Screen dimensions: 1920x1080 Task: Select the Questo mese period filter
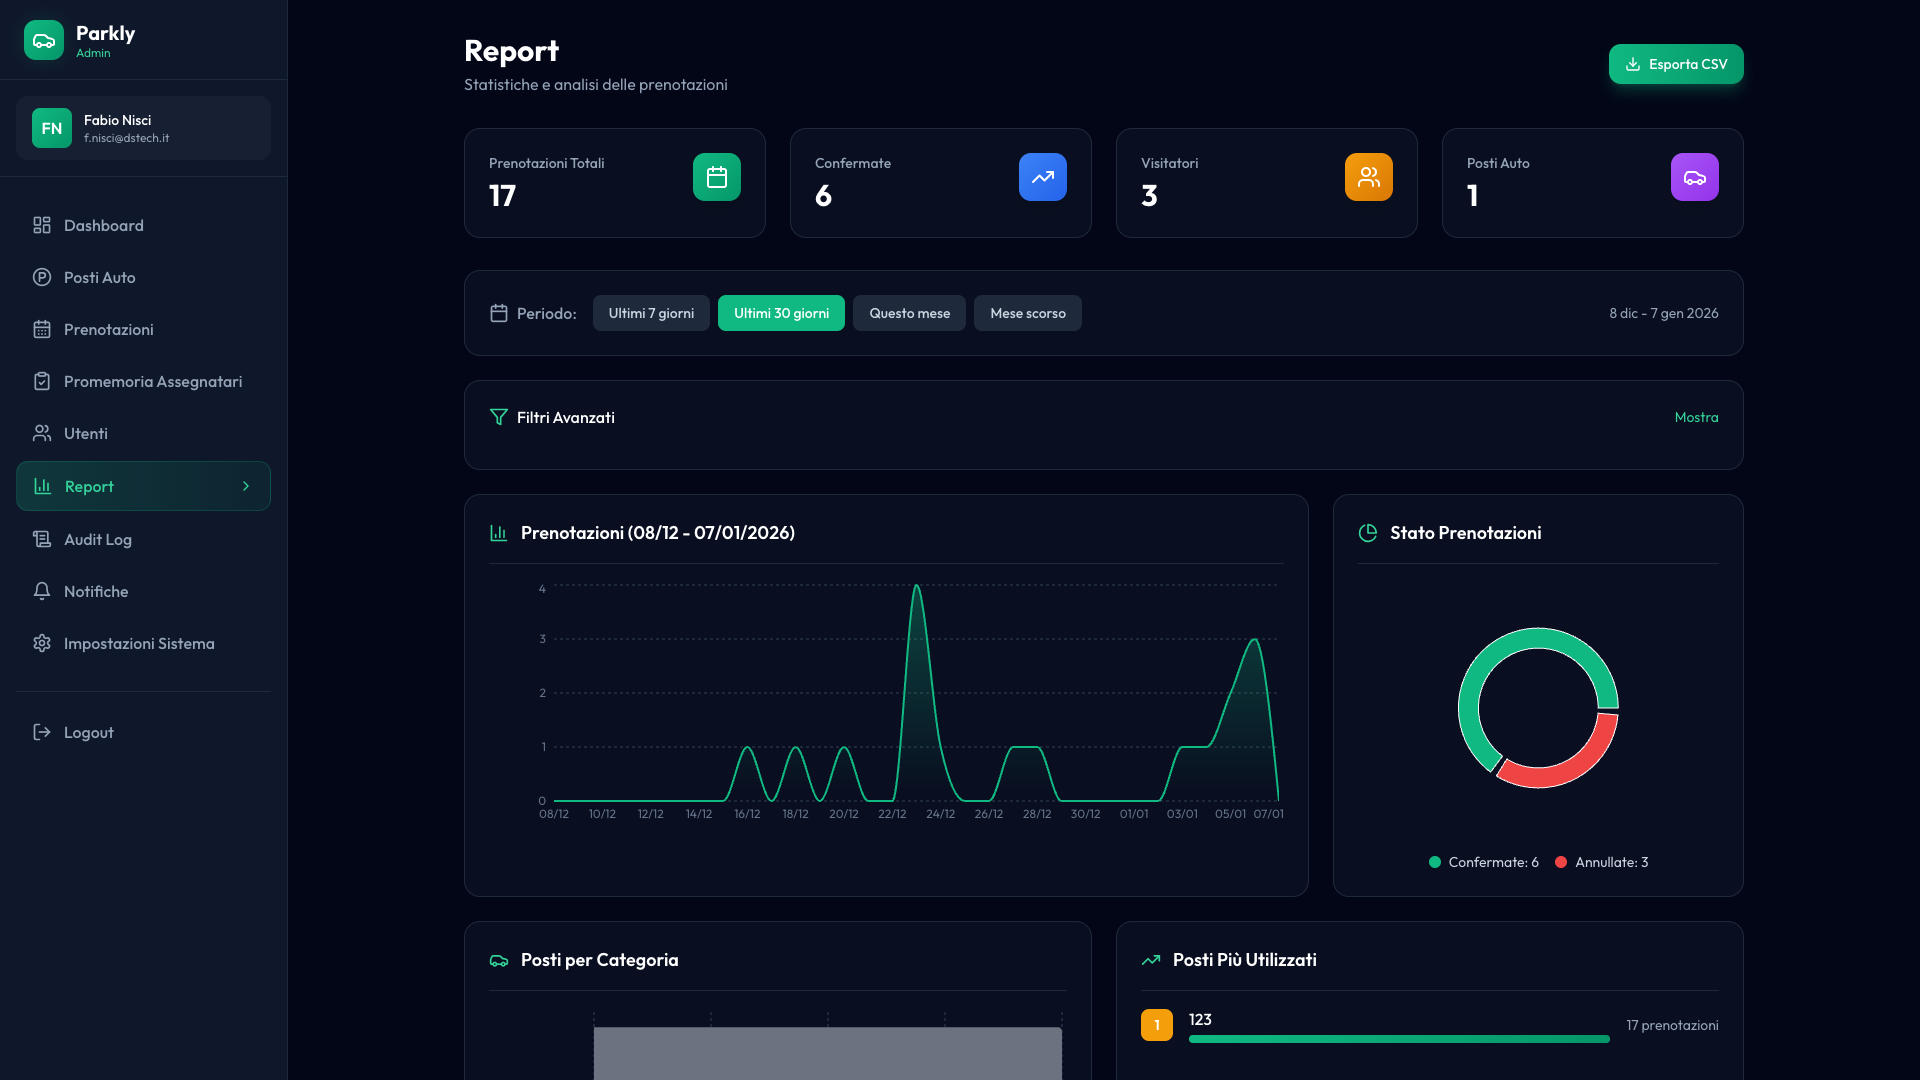point(909,313)
